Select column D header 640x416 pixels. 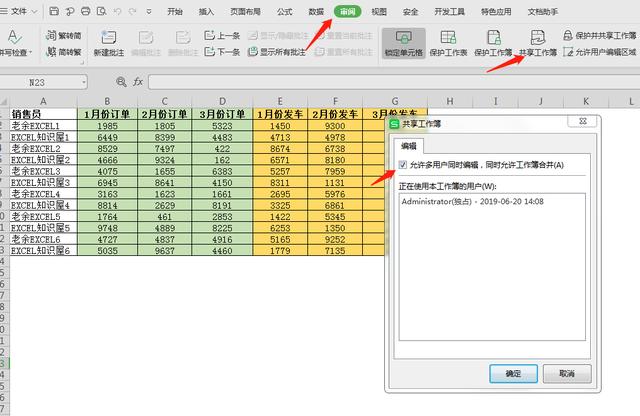coord(222,101)
